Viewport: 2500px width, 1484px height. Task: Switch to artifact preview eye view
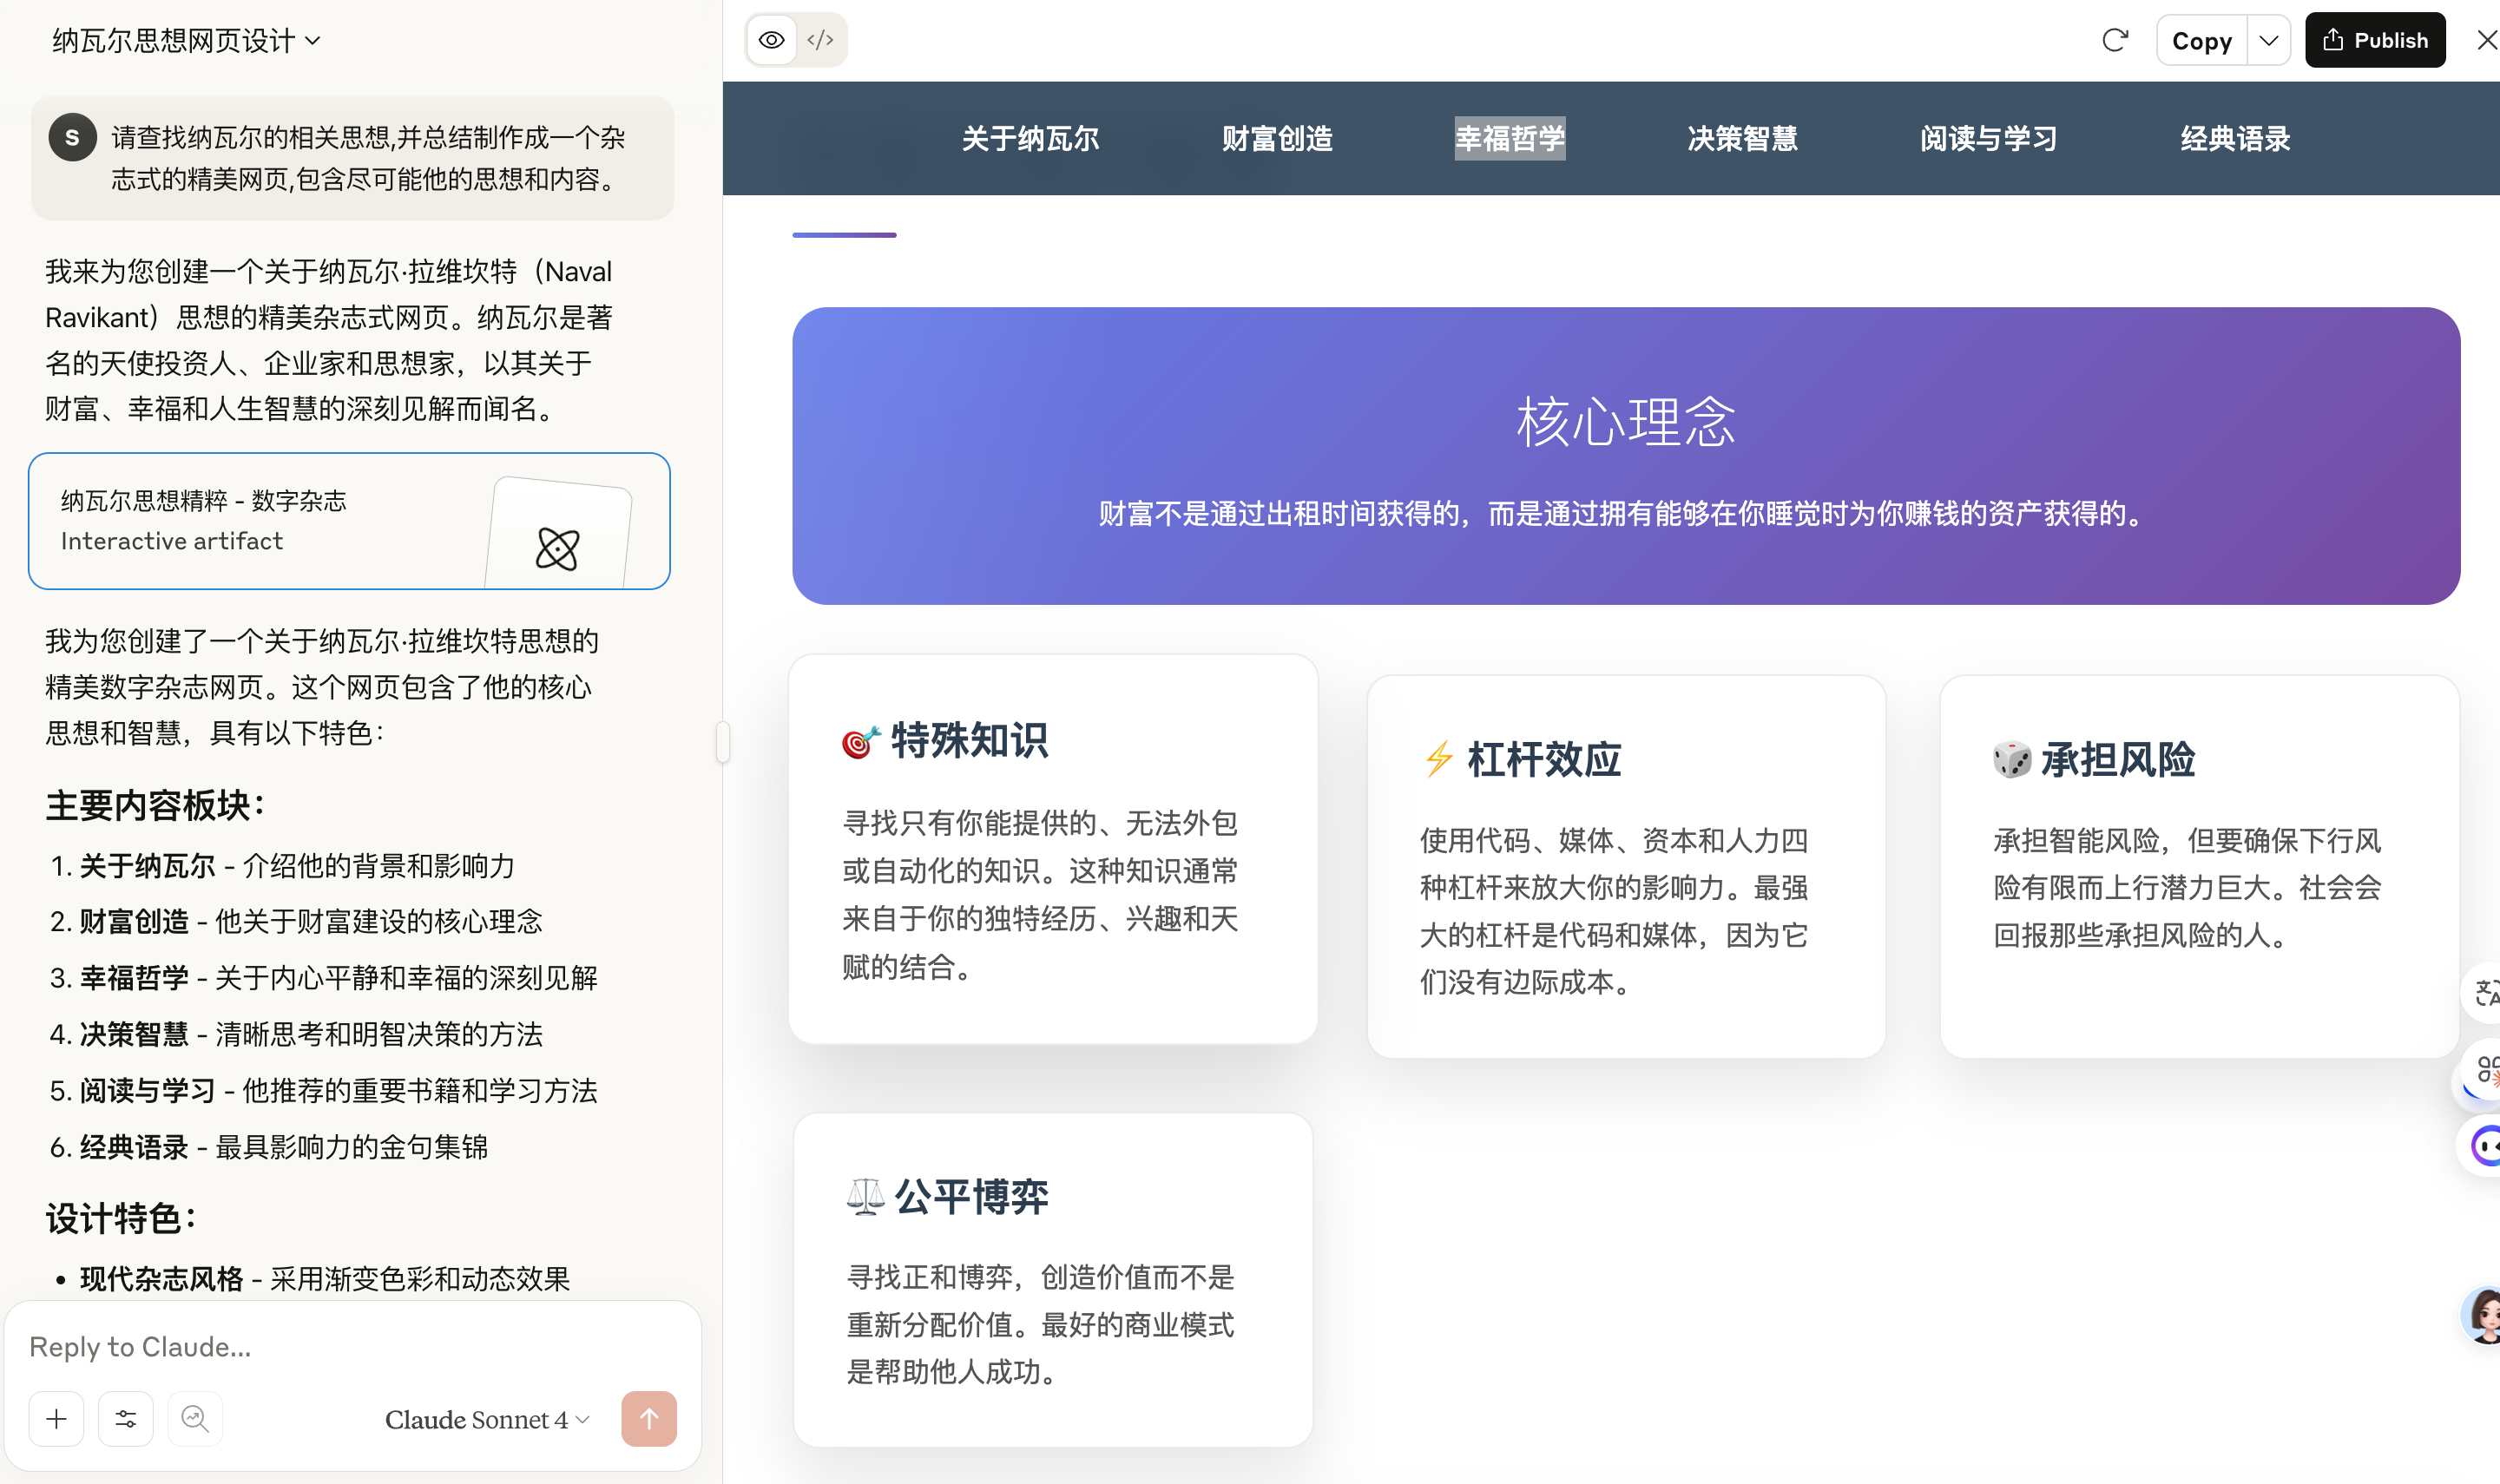click(771, 40)
